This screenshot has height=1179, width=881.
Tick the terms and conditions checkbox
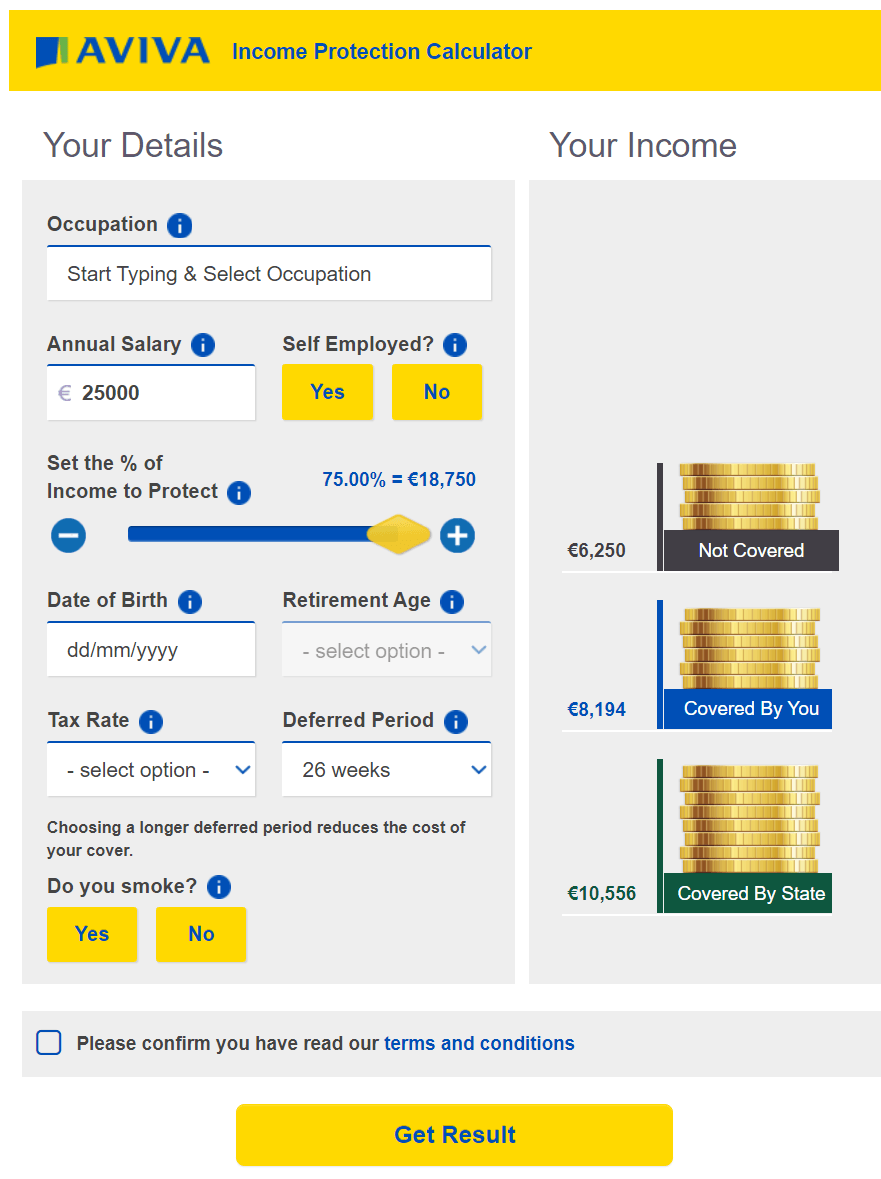pos(49,1043)
